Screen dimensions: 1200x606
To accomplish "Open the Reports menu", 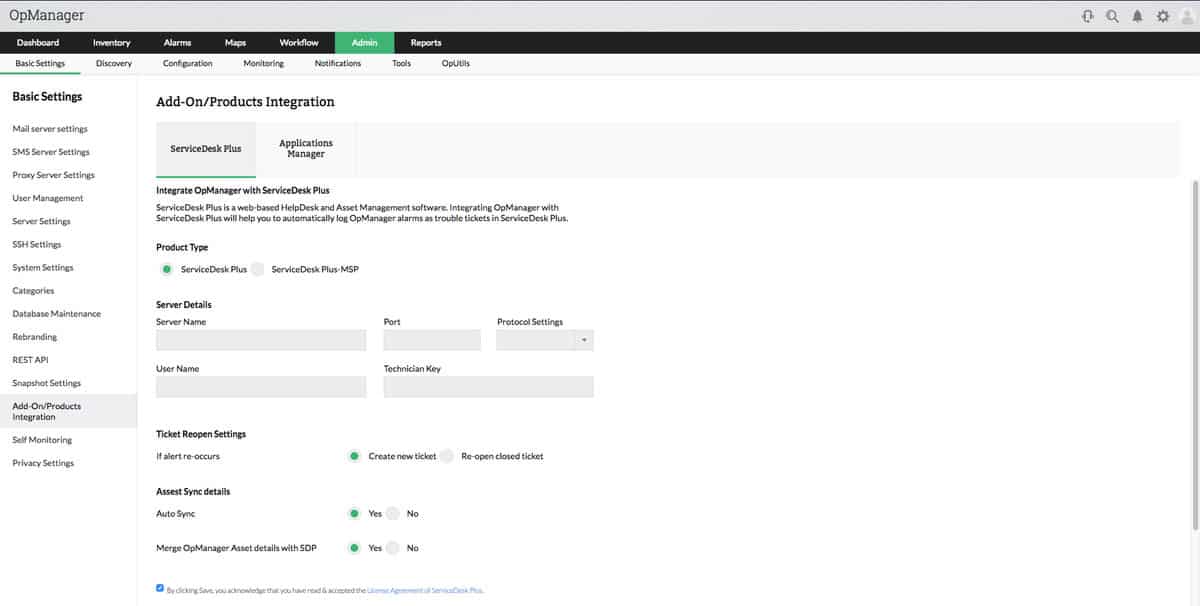I will [x=426, y=43].
